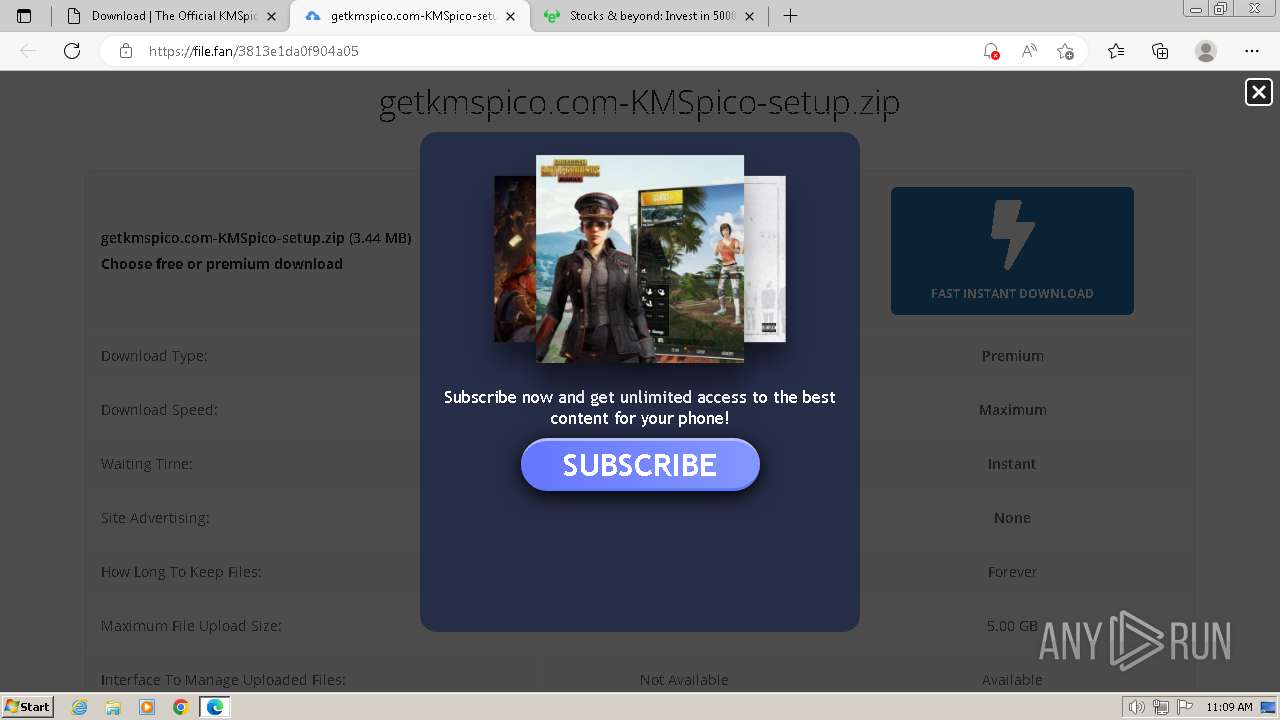Click the volume speaker tray icon
The height and width of the screenshot is (720, 1280).
(x=1137, y=707)
